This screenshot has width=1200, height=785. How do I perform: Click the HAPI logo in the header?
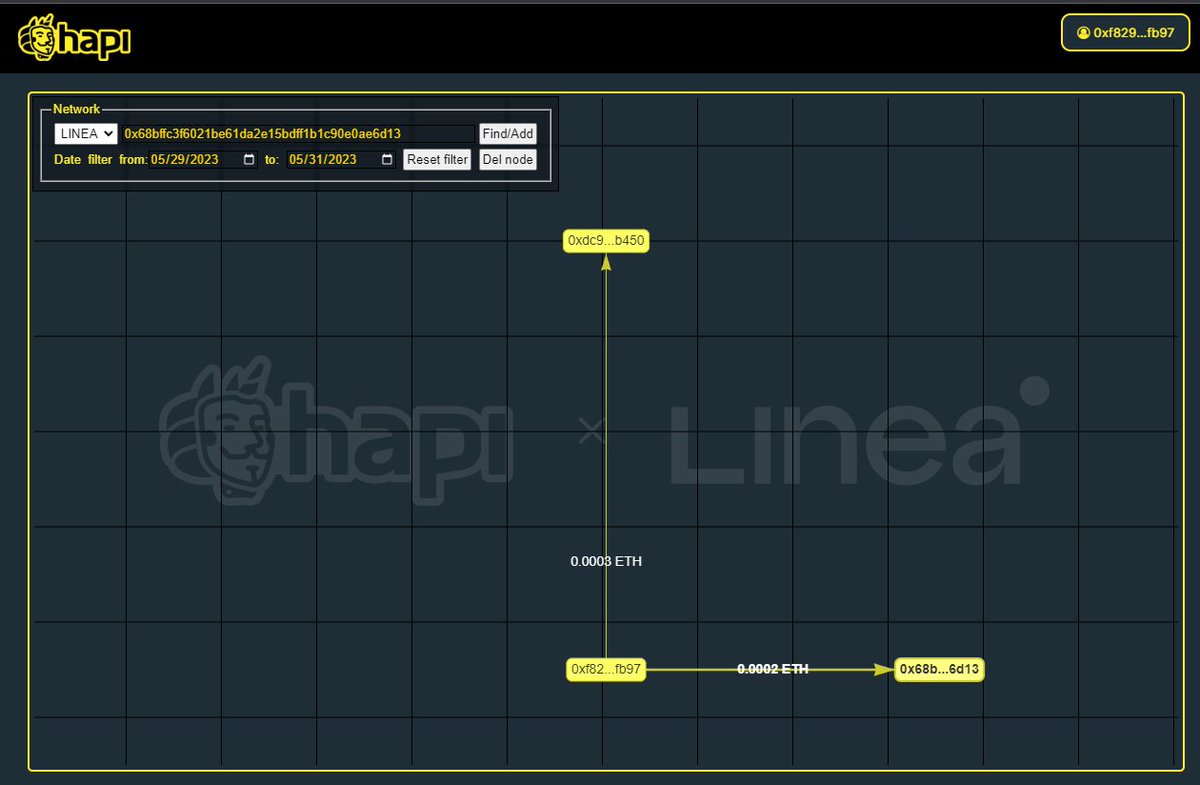[x=74, y=39]
